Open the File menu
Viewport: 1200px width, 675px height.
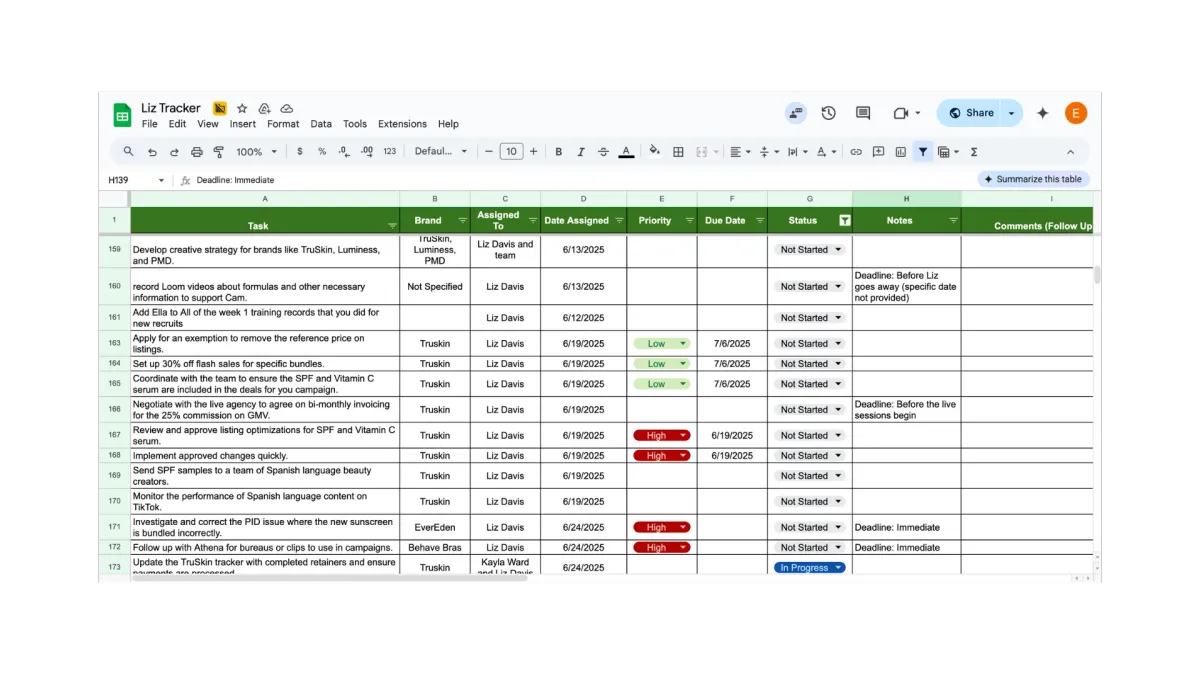pos(149,124)
